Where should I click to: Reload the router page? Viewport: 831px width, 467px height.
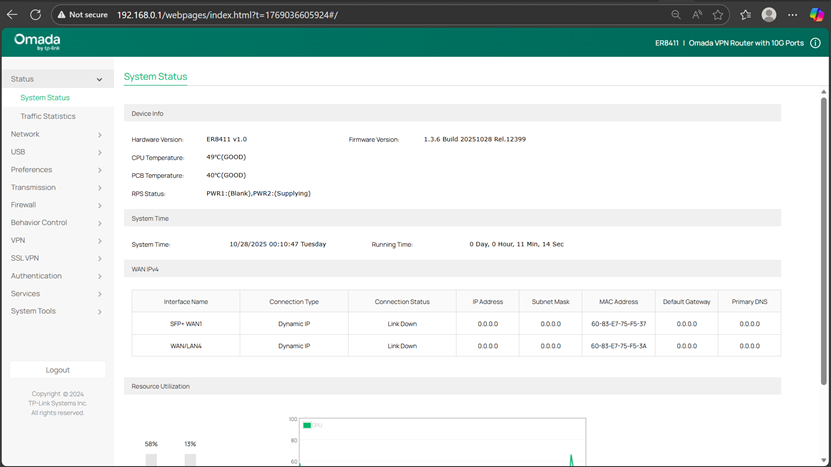pos(36,15)
